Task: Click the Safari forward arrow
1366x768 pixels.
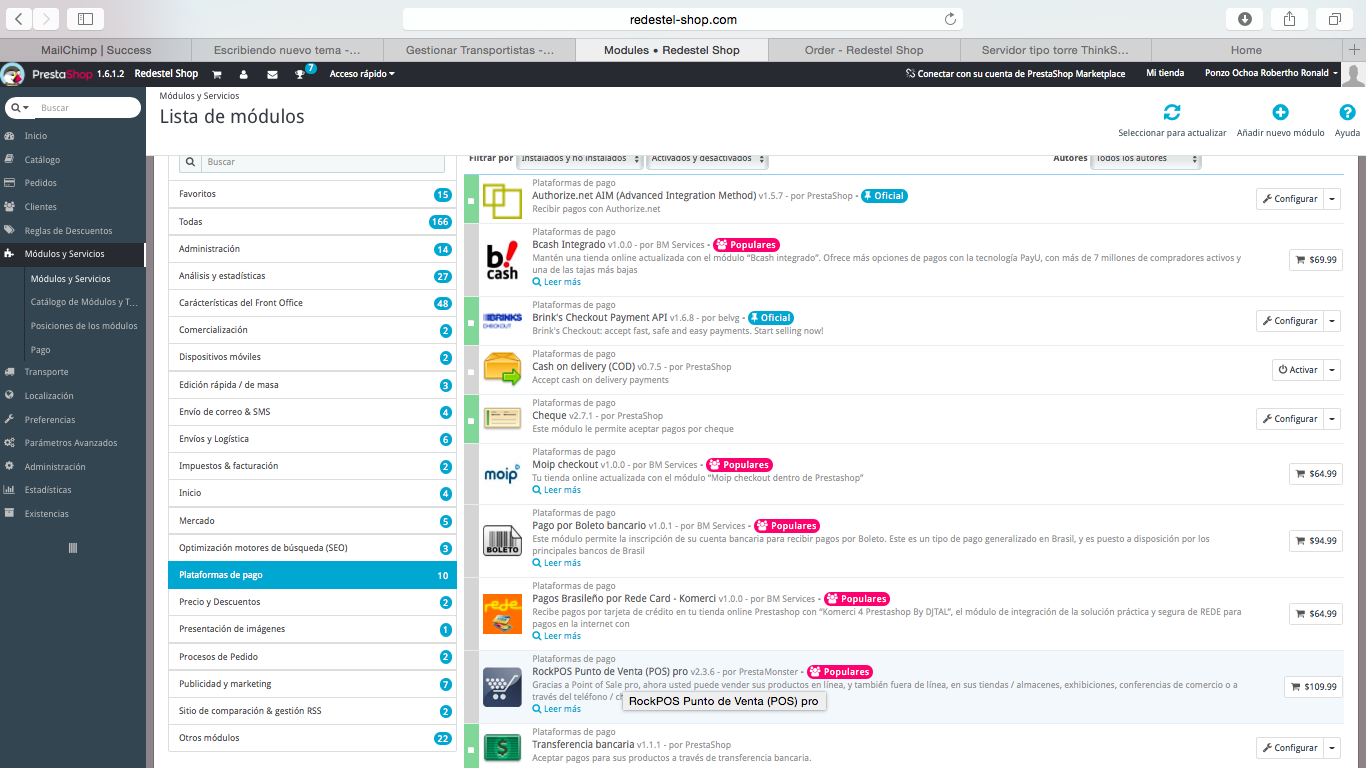Action: 46,19
